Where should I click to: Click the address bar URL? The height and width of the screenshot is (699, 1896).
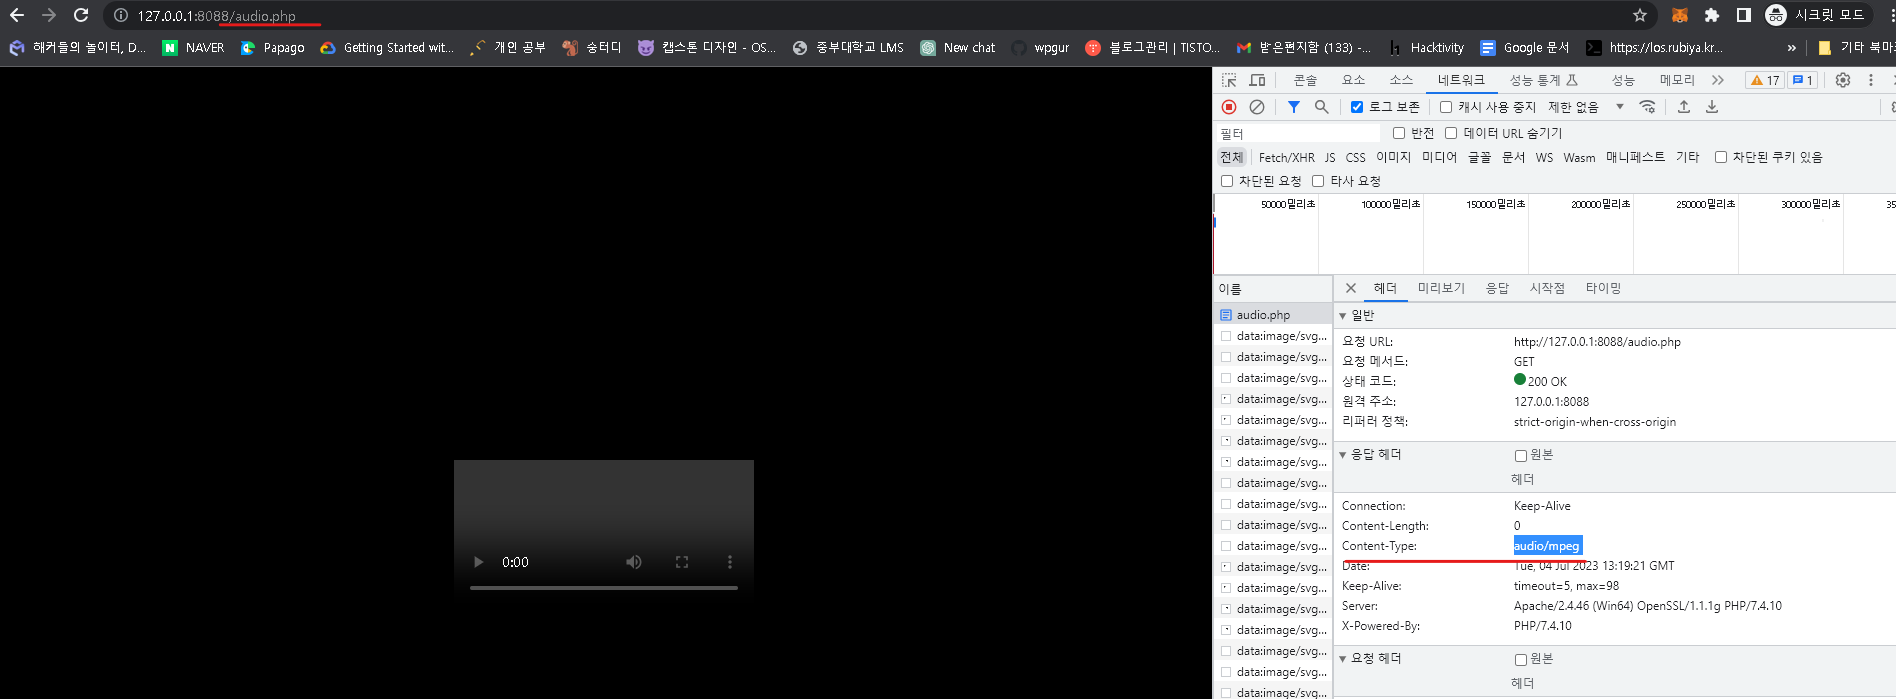217,15
